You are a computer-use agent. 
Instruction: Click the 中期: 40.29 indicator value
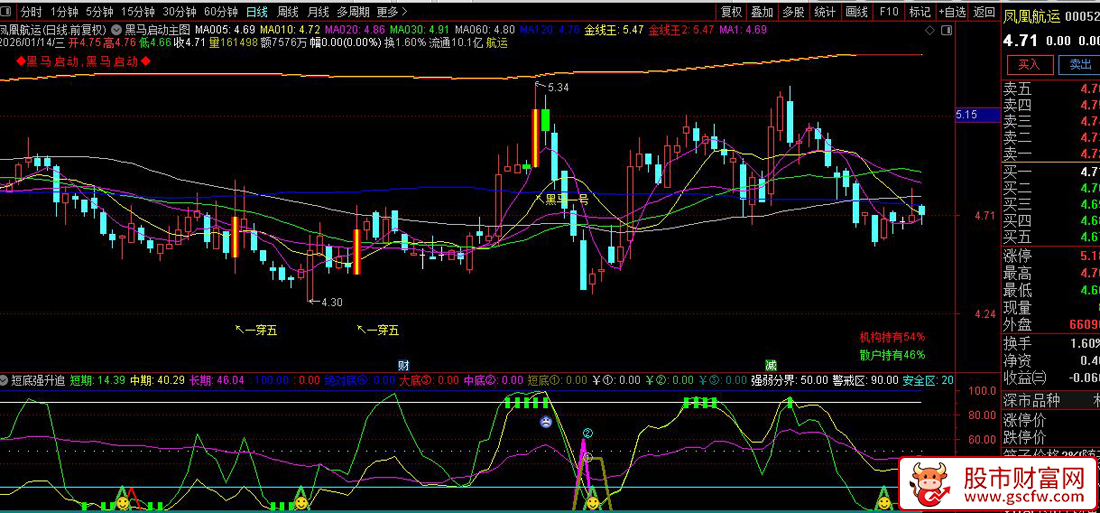pos(159,380)
